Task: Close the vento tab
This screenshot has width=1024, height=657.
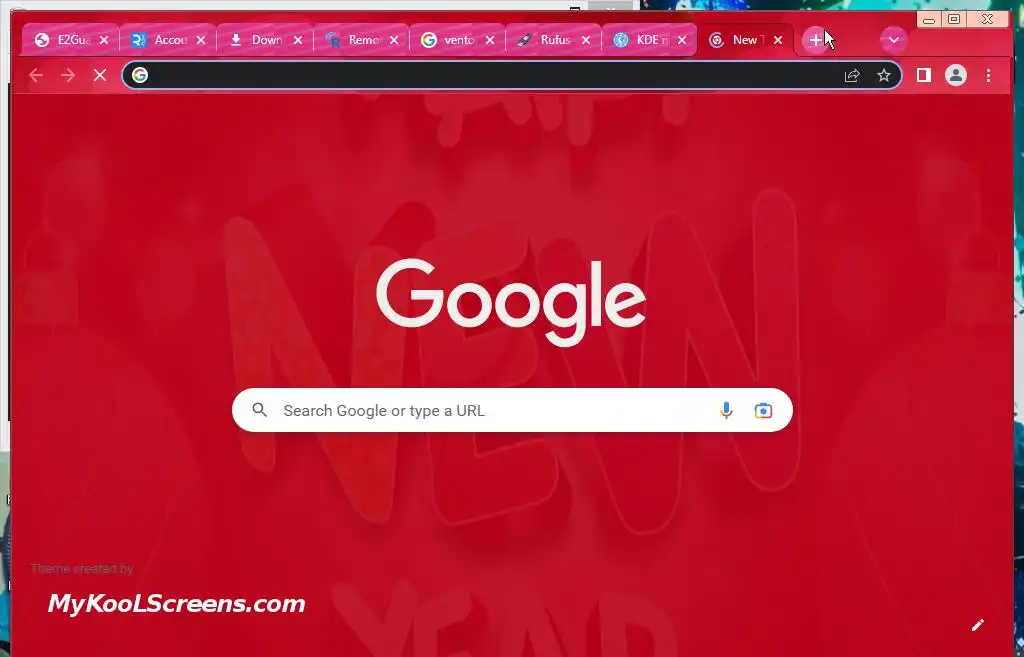Action: coord(490,40)
